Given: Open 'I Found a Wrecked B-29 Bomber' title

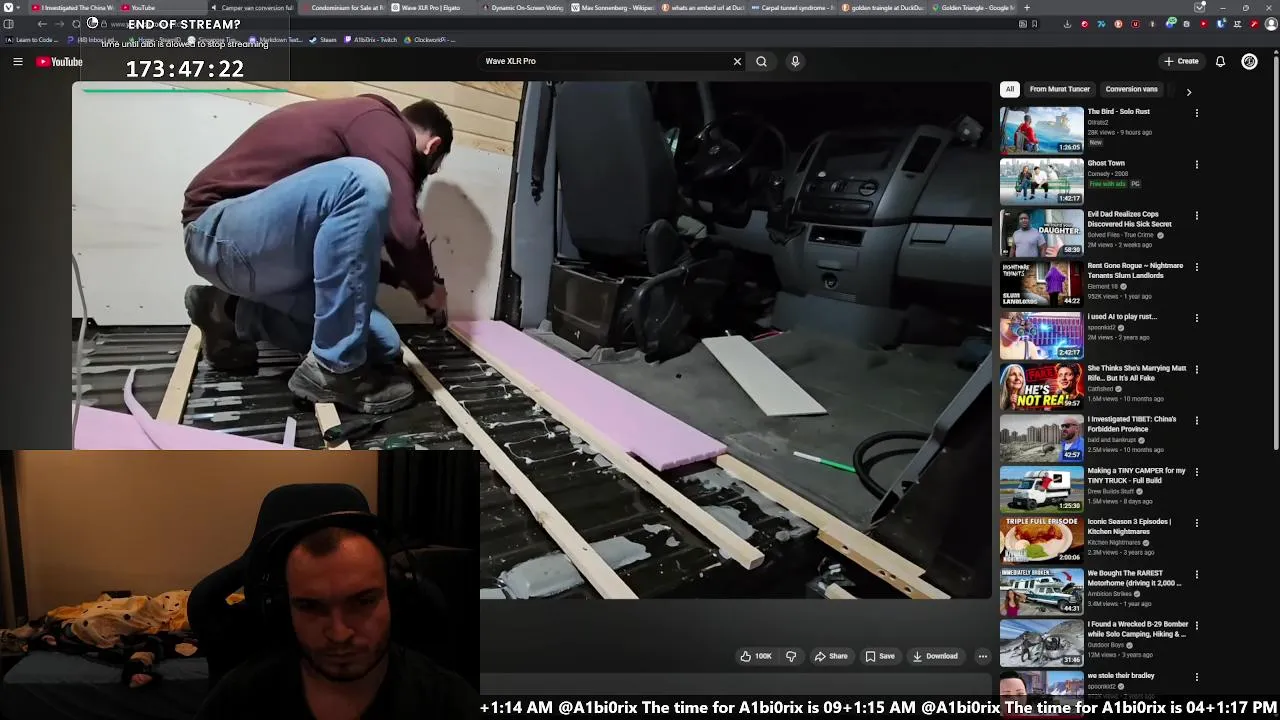Looking at the screenshot, I should tap(1137, 629).
